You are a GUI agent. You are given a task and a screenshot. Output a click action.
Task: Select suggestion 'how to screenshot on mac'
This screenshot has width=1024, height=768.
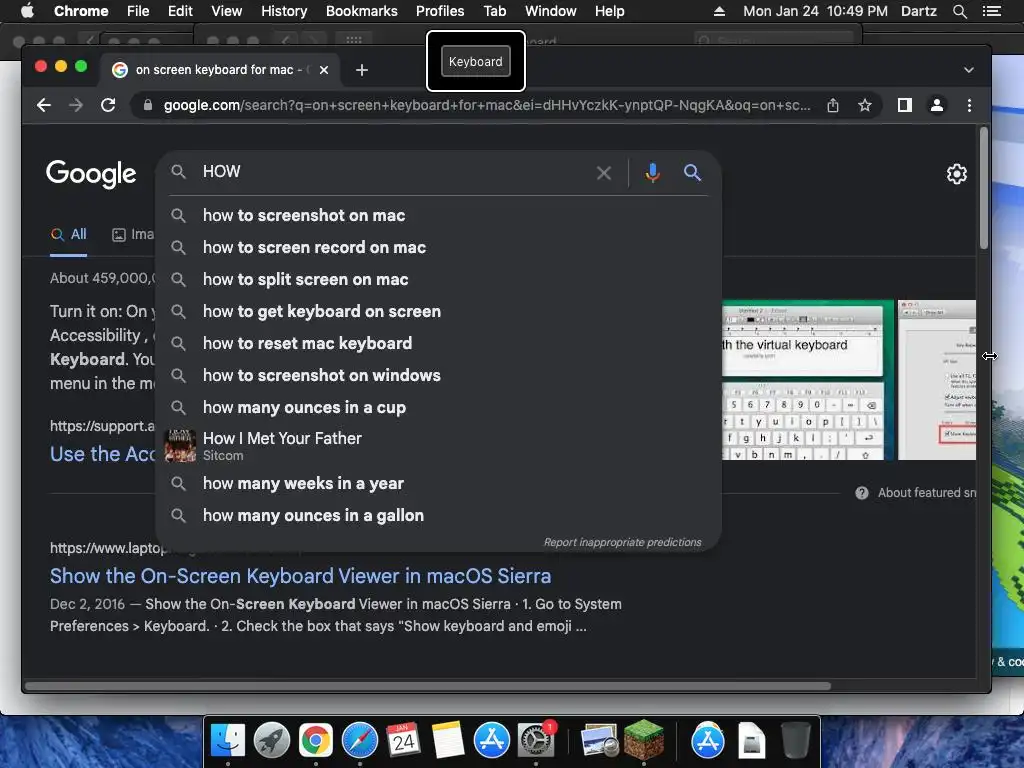click(x=438, y=216)
